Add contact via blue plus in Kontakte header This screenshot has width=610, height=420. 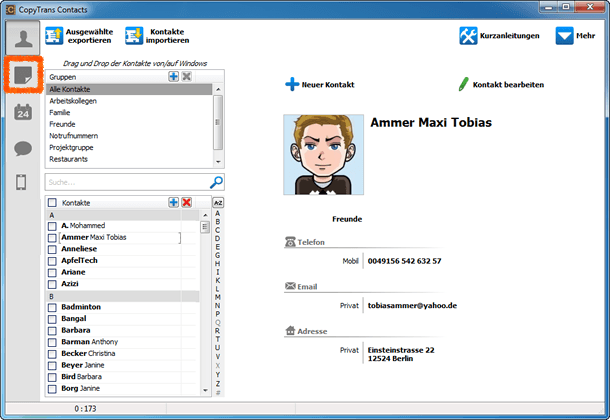click(174, 202)
